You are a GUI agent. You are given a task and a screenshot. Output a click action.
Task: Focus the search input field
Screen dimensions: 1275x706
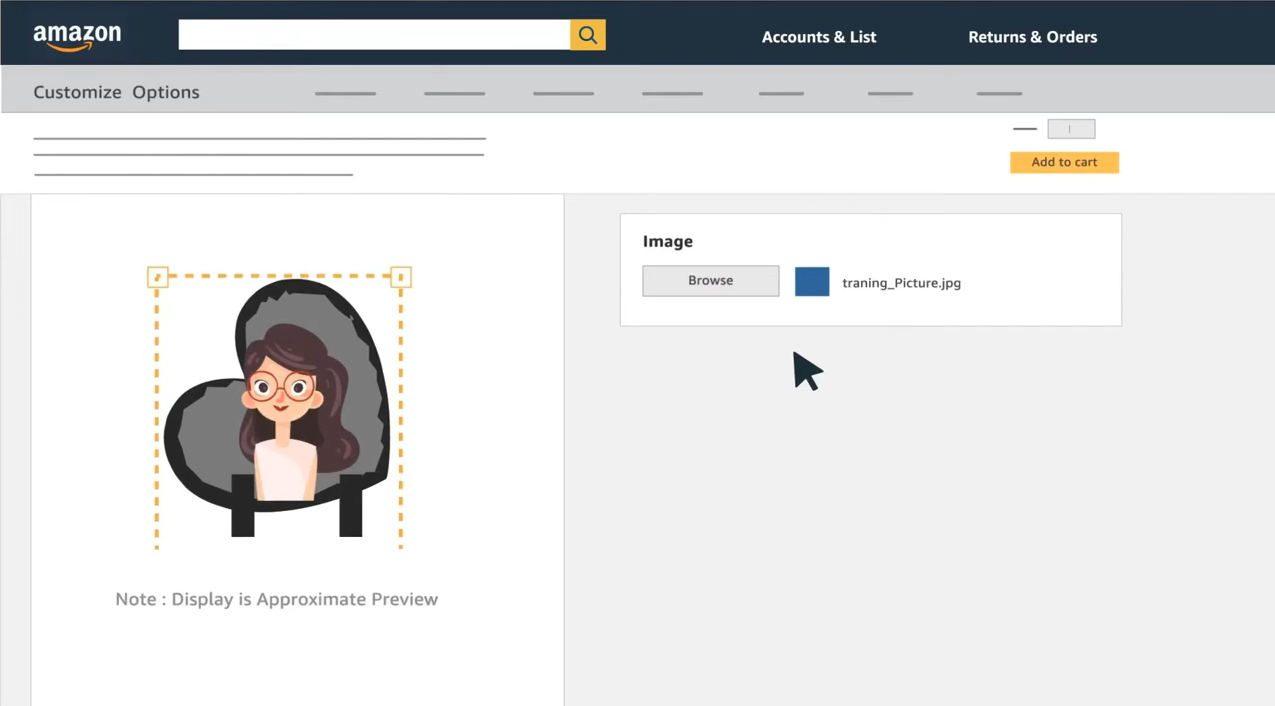[374, 35]
